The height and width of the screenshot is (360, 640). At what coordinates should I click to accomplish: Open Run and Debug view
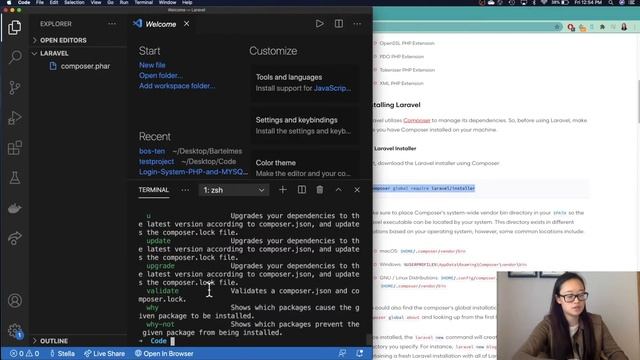(x=15, y=118)
